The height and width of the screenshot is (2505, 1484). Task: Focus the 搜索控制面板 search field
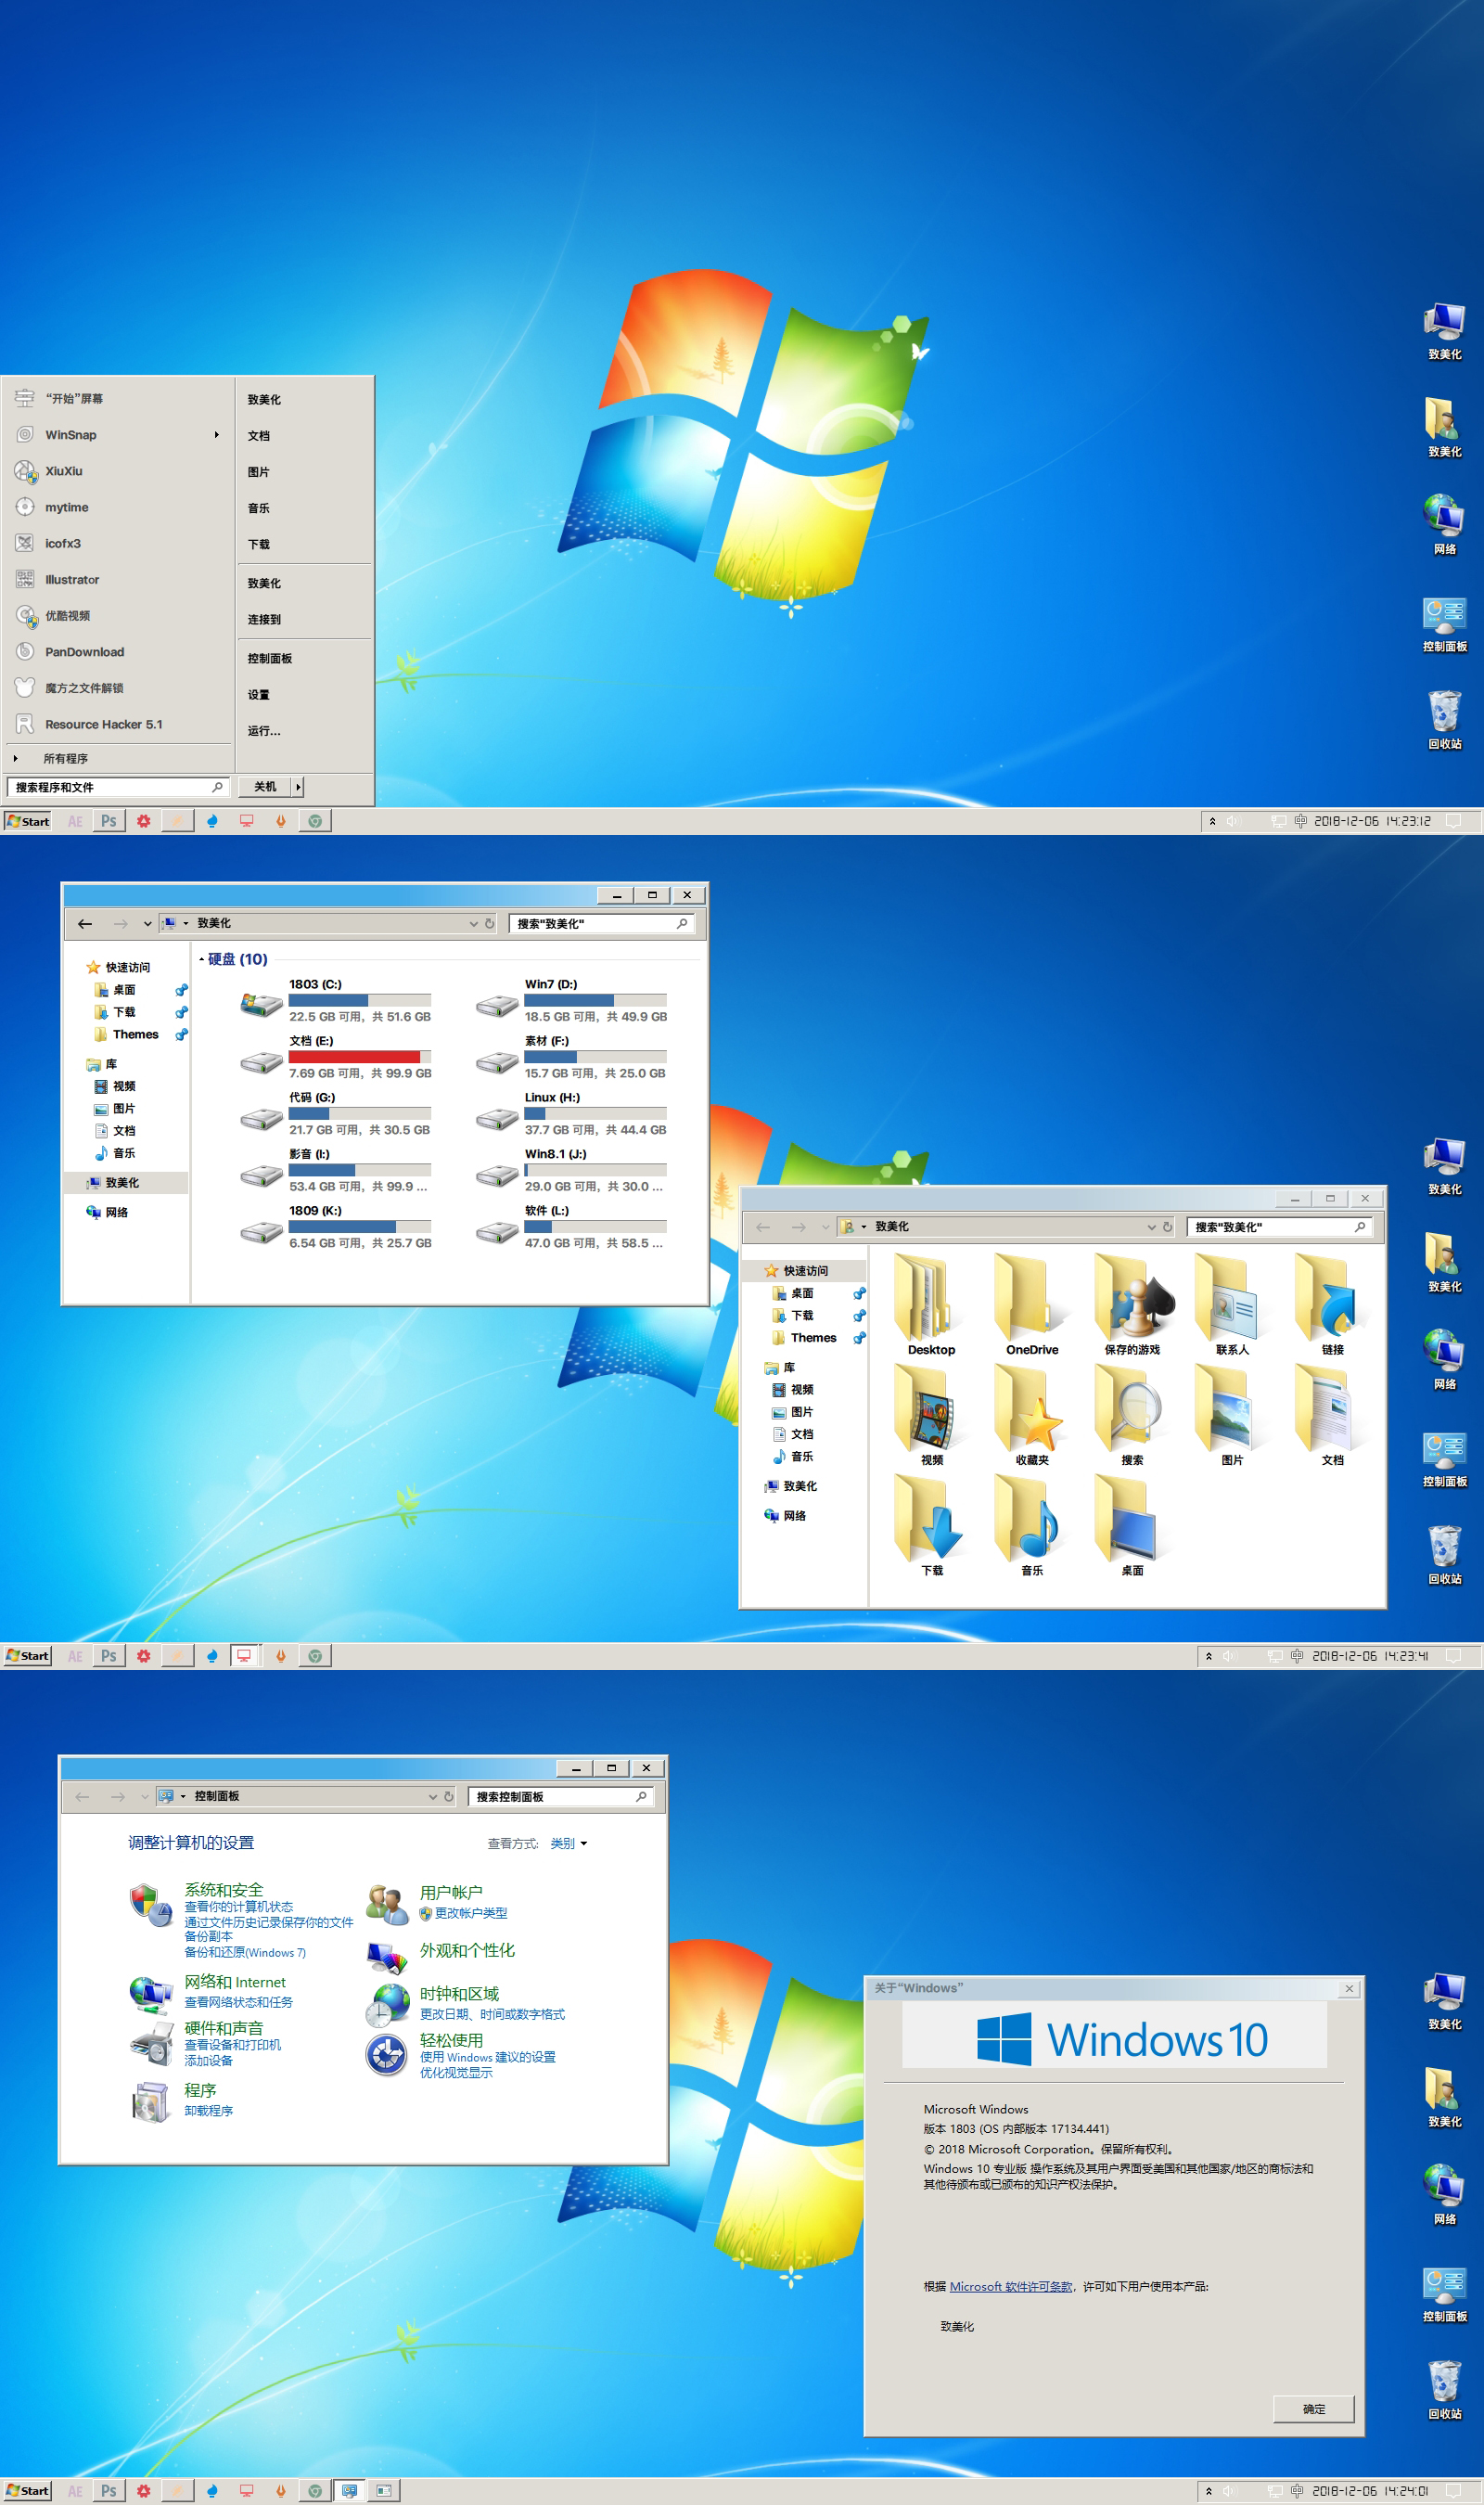(561, 1797)
